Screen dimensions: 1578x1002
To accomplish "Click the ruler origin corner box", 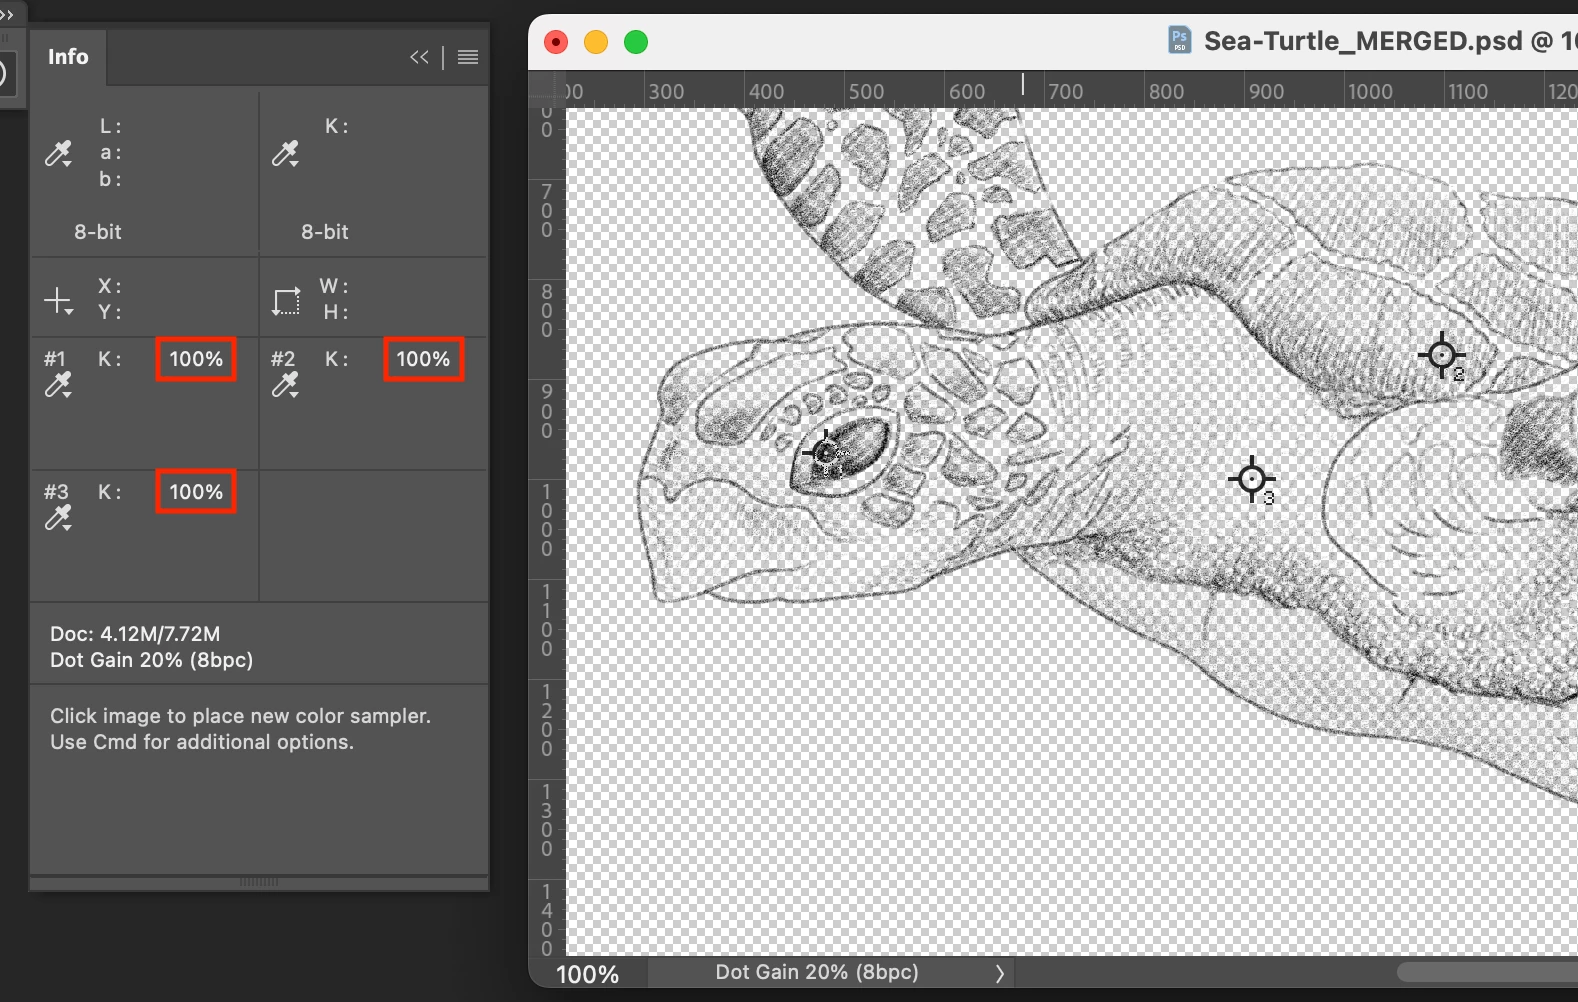I will click(x=547, y=89).
